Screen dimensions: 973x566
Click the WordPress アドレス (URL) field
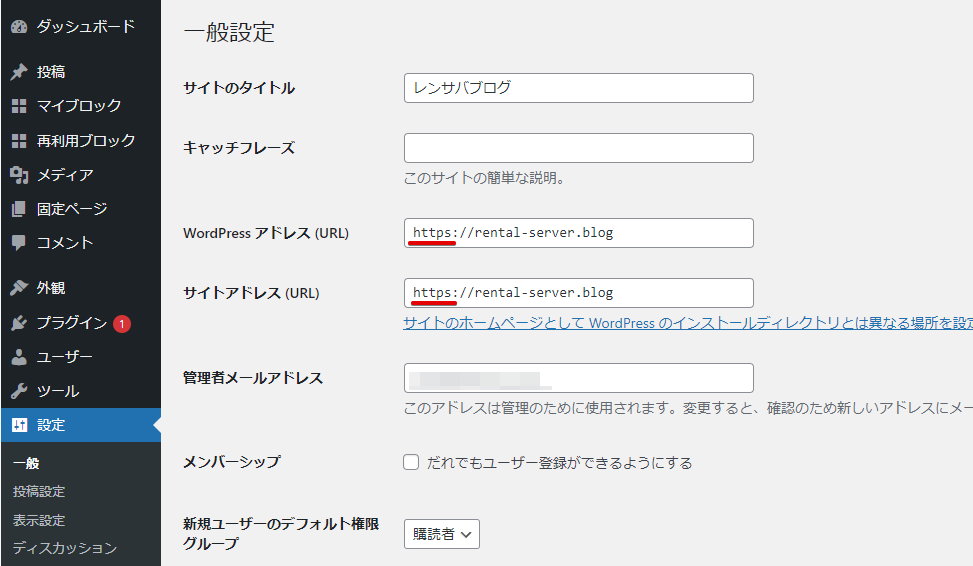pos(579,233)
